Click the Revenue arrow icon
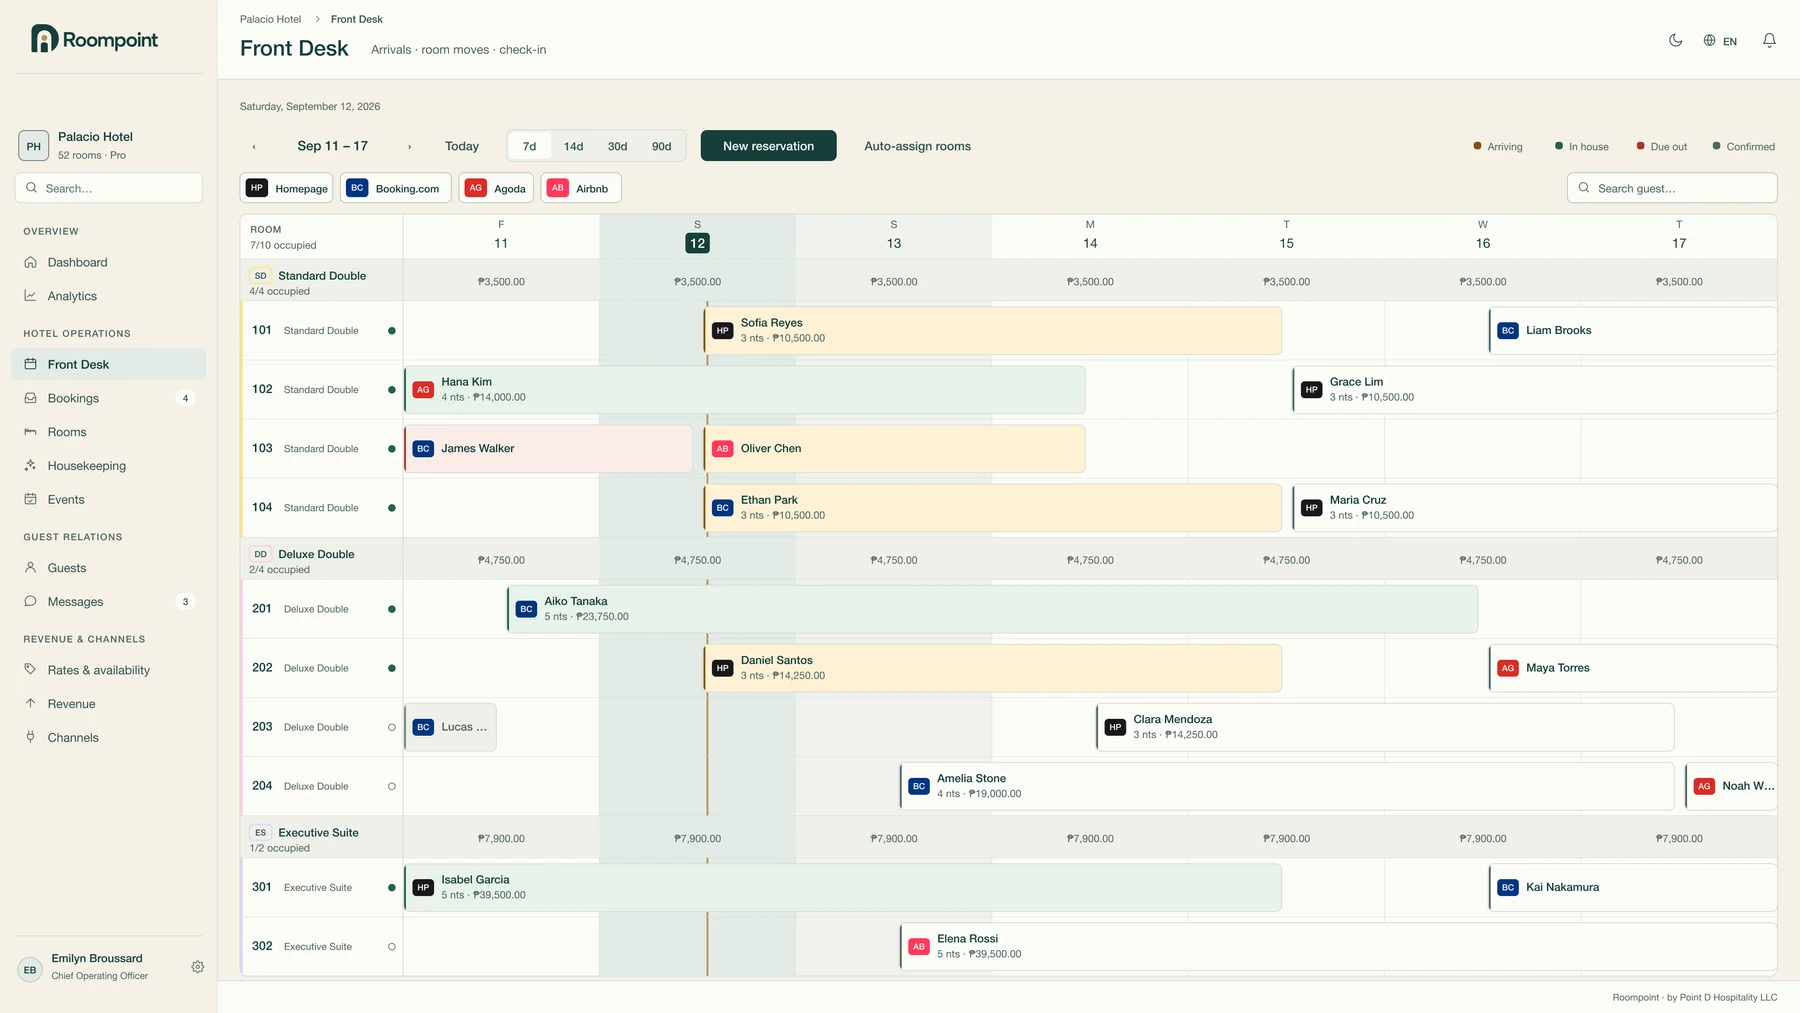Image resolution: width=1800 pixels, height=1013 pixels. pos(30,704)
